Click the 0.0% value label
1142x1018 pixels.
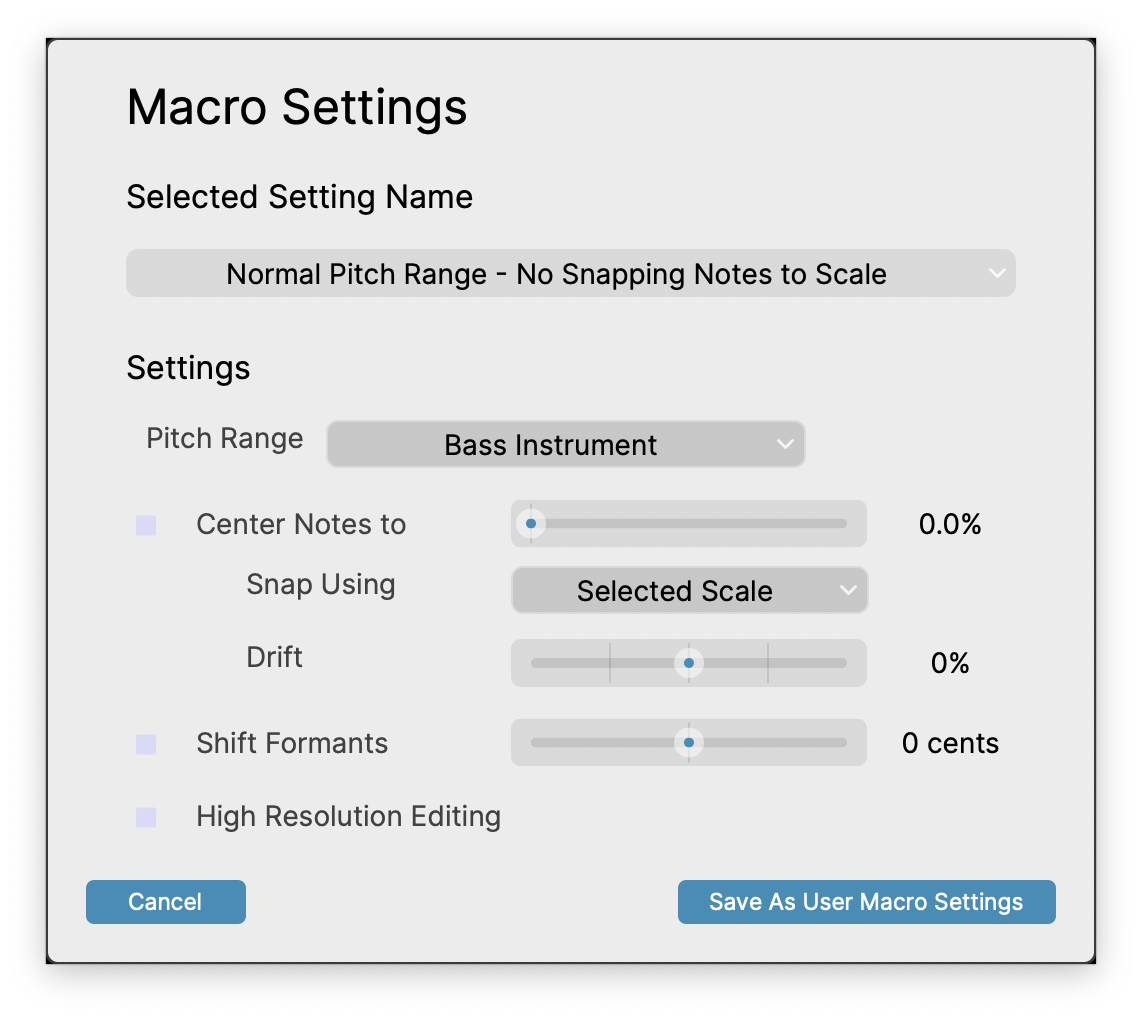click(x=948, y=524)
